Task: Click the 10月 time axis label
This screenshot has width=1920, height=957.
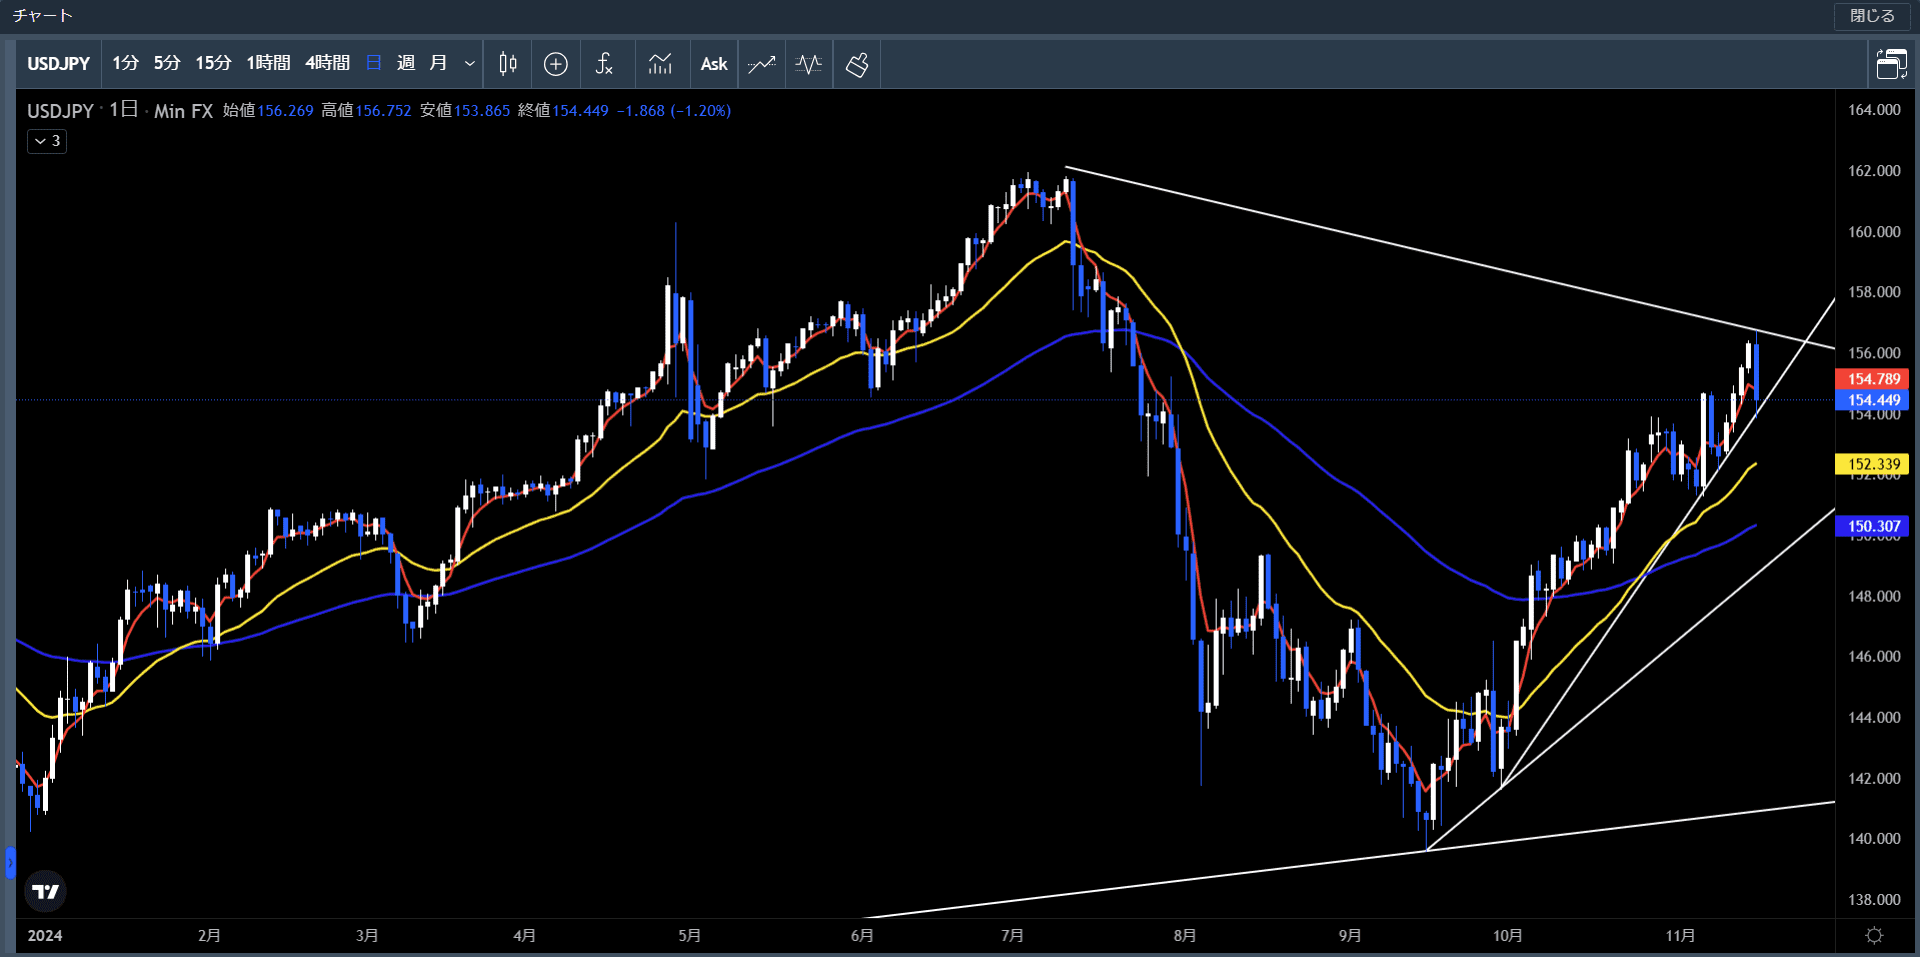Action: (1508, 936)
